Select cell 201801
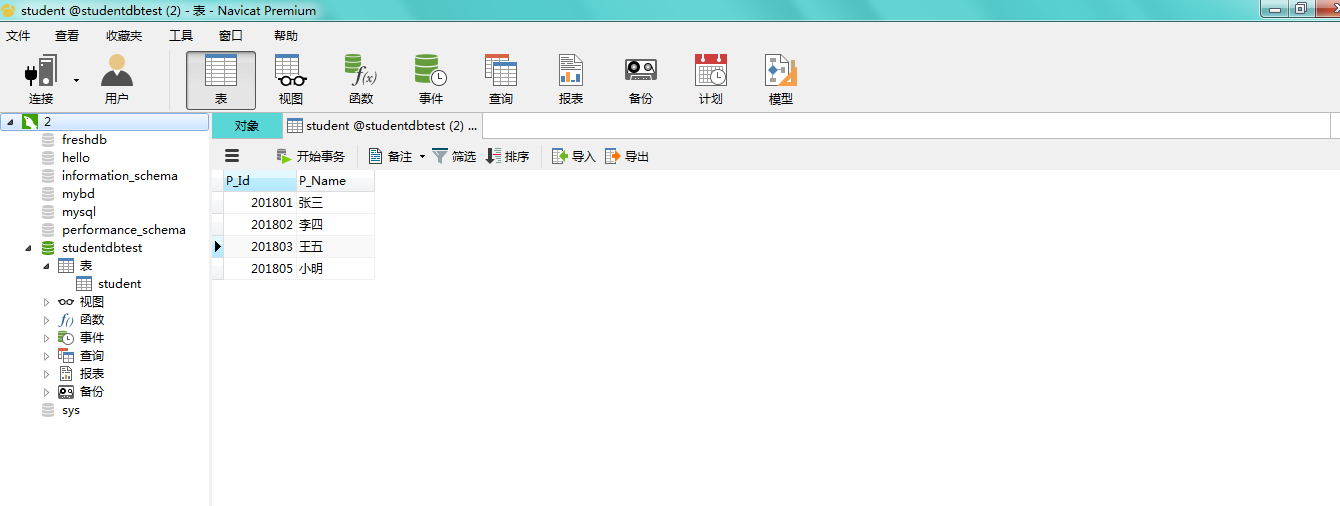 coord(260,202)
